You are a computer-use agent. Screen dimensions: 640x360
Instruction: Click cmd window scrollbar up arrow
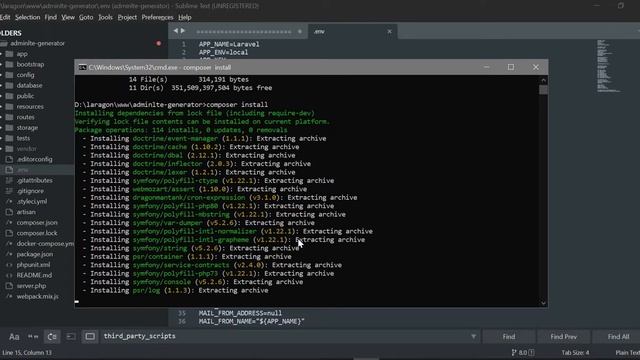[543, 80]
